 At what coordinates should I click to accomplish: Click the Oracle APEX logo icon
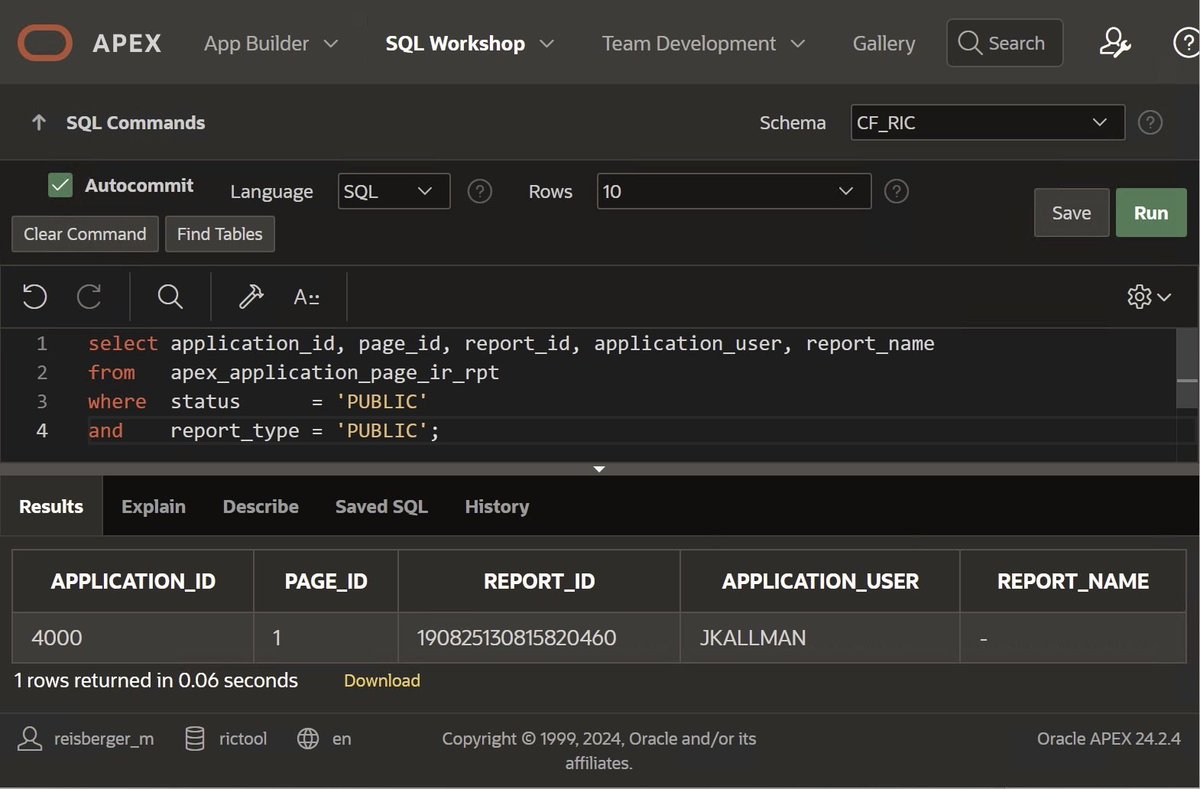pyautogui.click(x=45, y=43)
